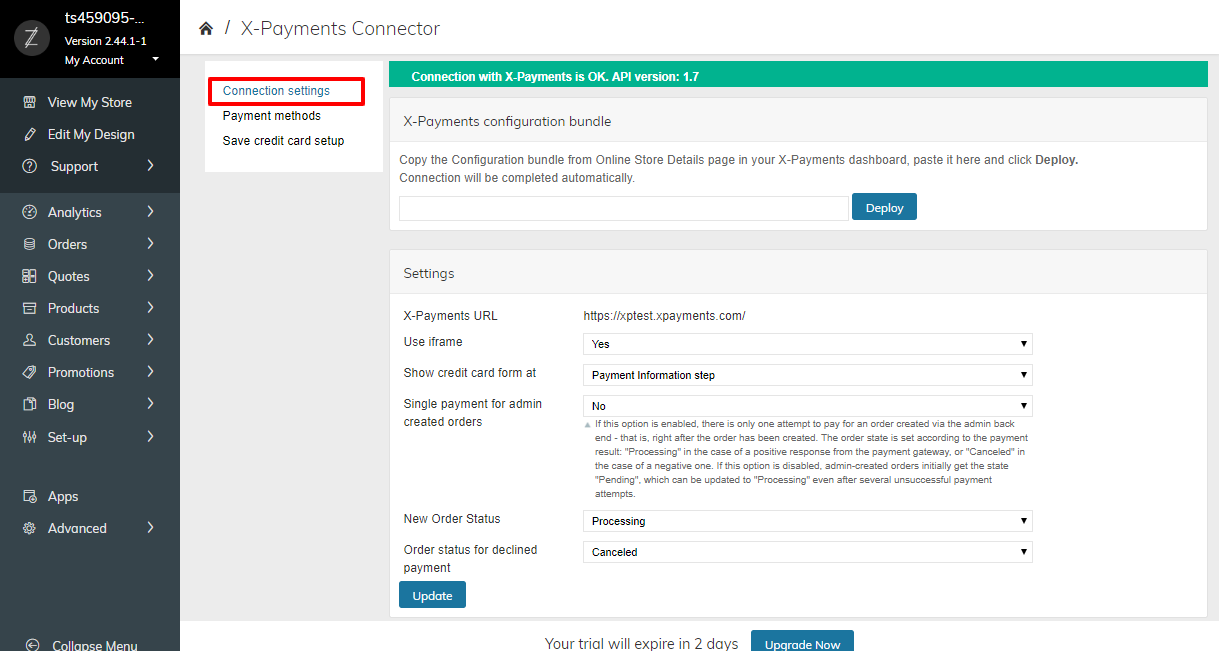Expand the Orders submenu chevron
Image resolution: width=1219 pixels, height=651 pixels.
click(x=150, y=244)
